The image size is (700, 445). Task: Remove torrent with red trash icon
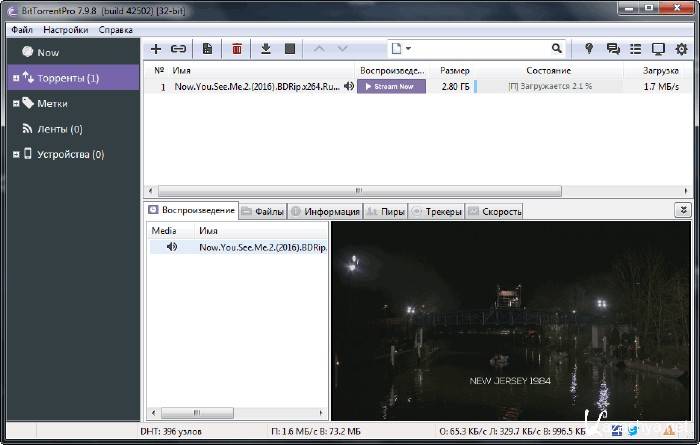(x=237, y=48)
